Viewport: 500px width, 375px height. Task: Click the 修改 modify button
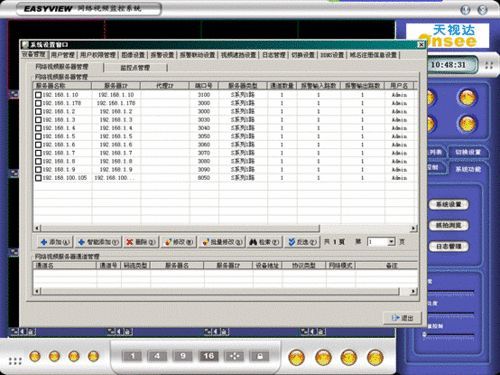[179, 242]
